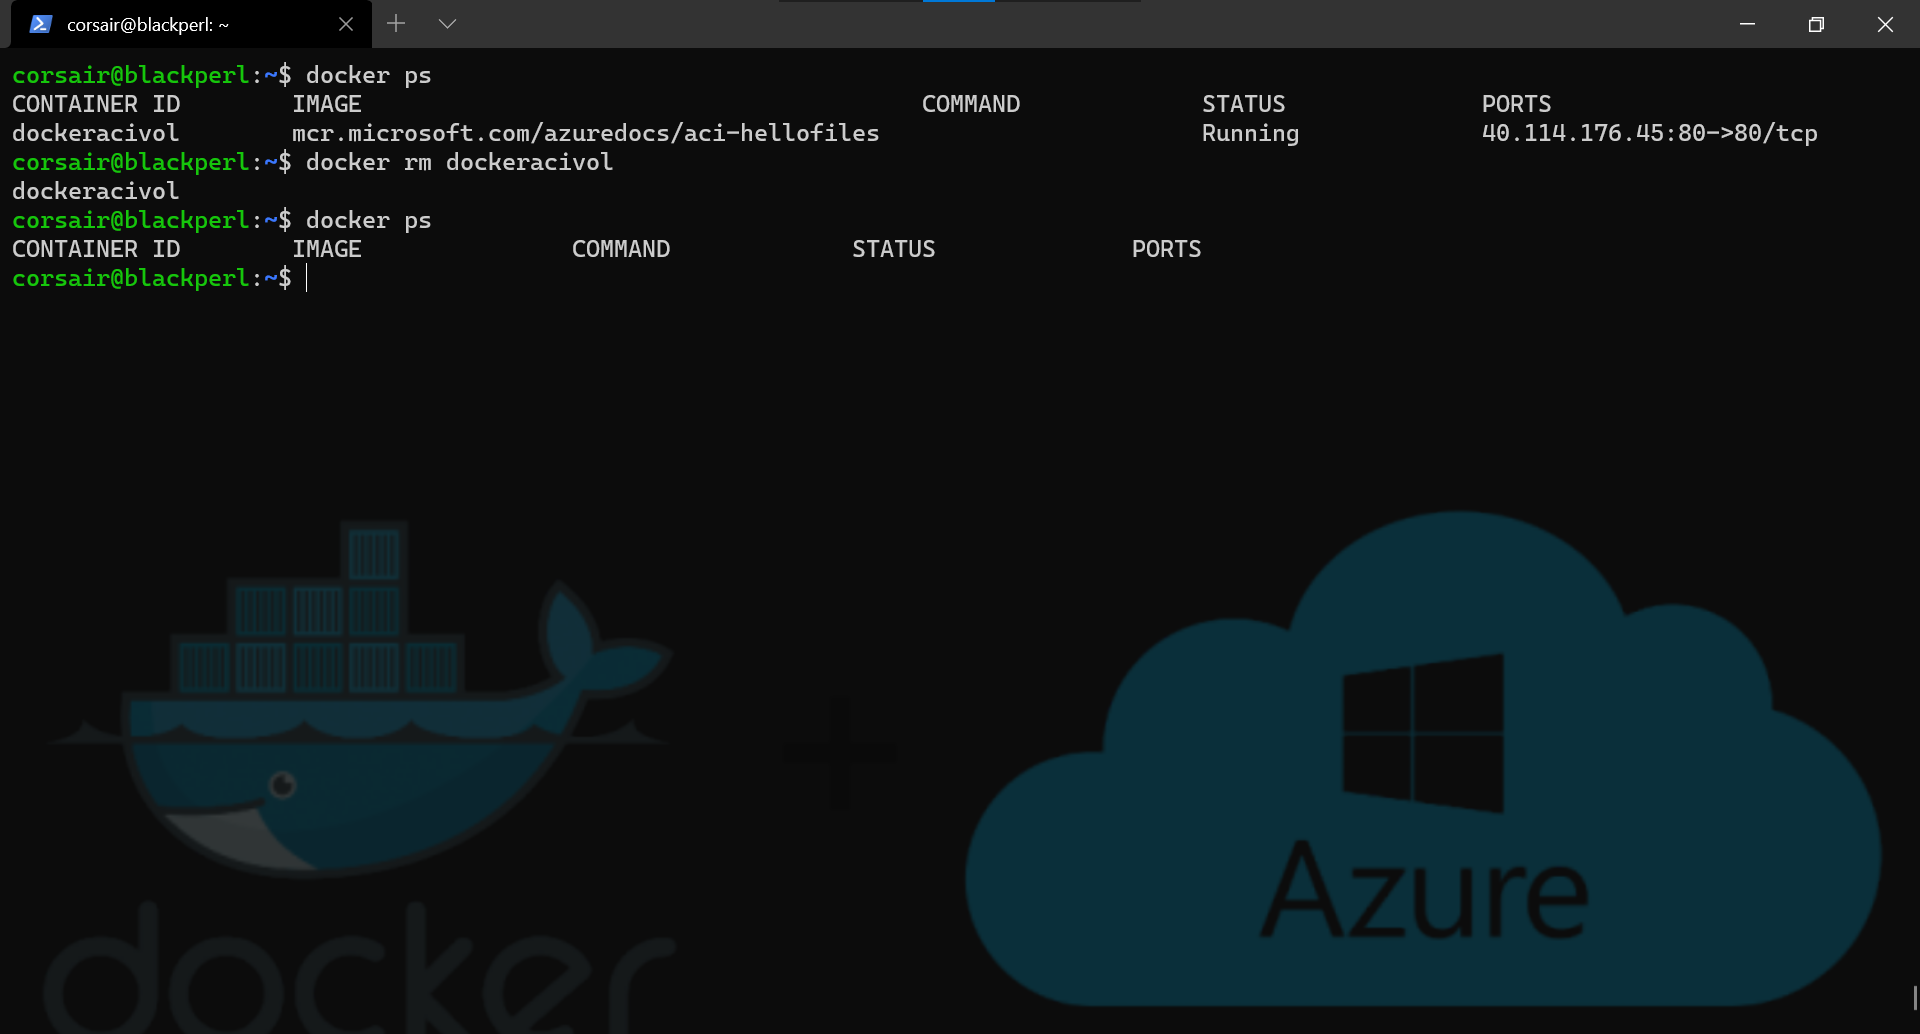Expand the new tab profile dropdown
This screenshot has height=1034, width=1920.
pos(447,24)
